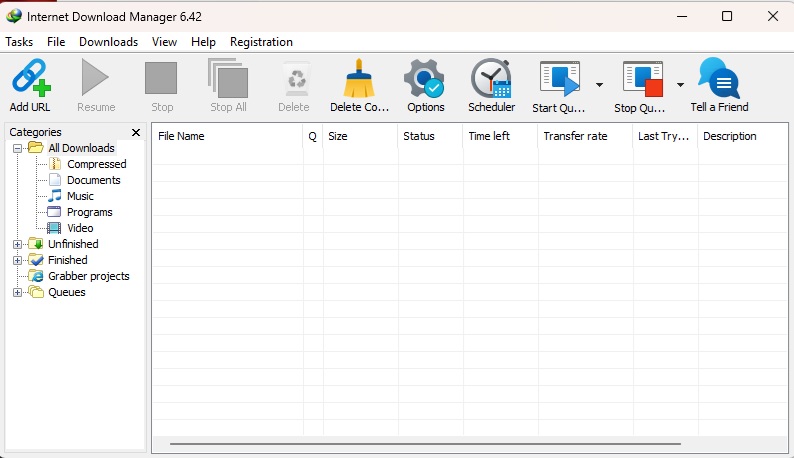The width and height of the screenshot is (794, 458).
Task: Open Start Queue dropdown arrow
Action: (600, 85)
